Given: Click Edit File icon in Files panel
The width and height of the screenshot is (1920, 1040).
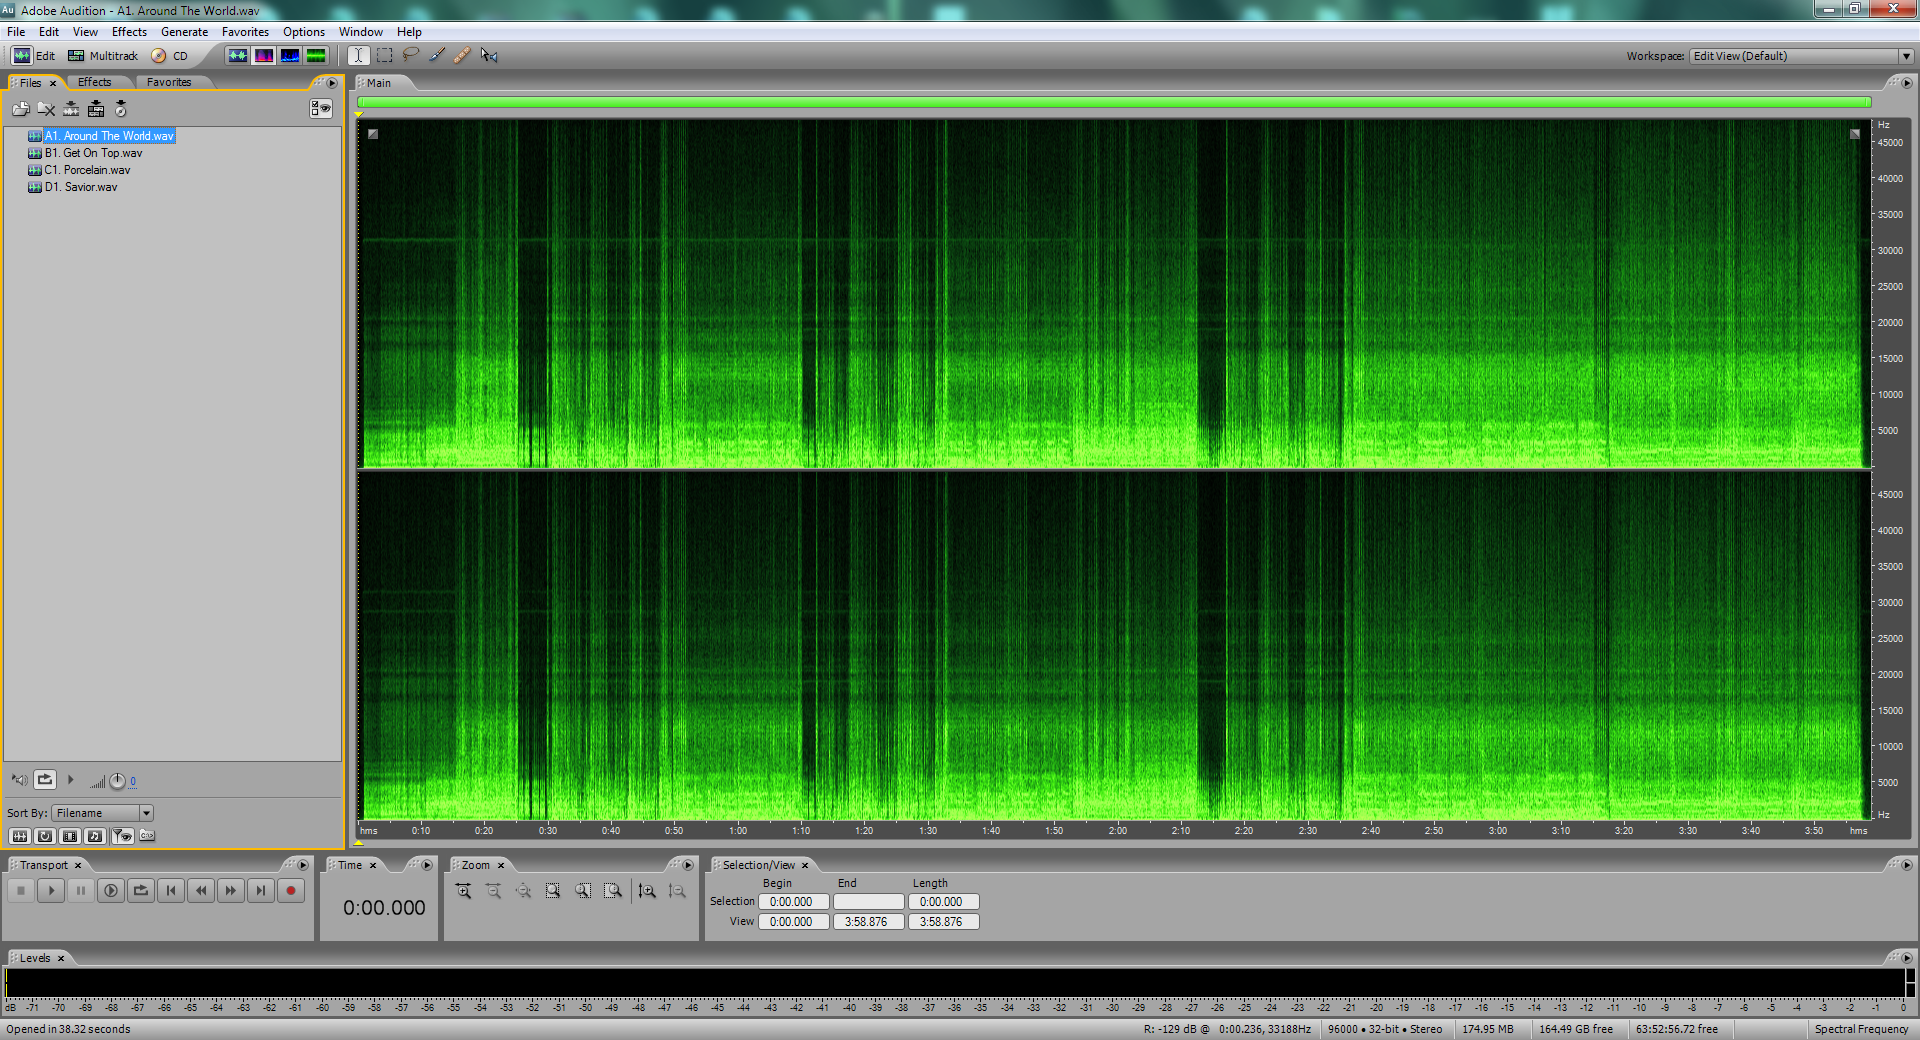Looking at the screenshot, I should 71,109.
